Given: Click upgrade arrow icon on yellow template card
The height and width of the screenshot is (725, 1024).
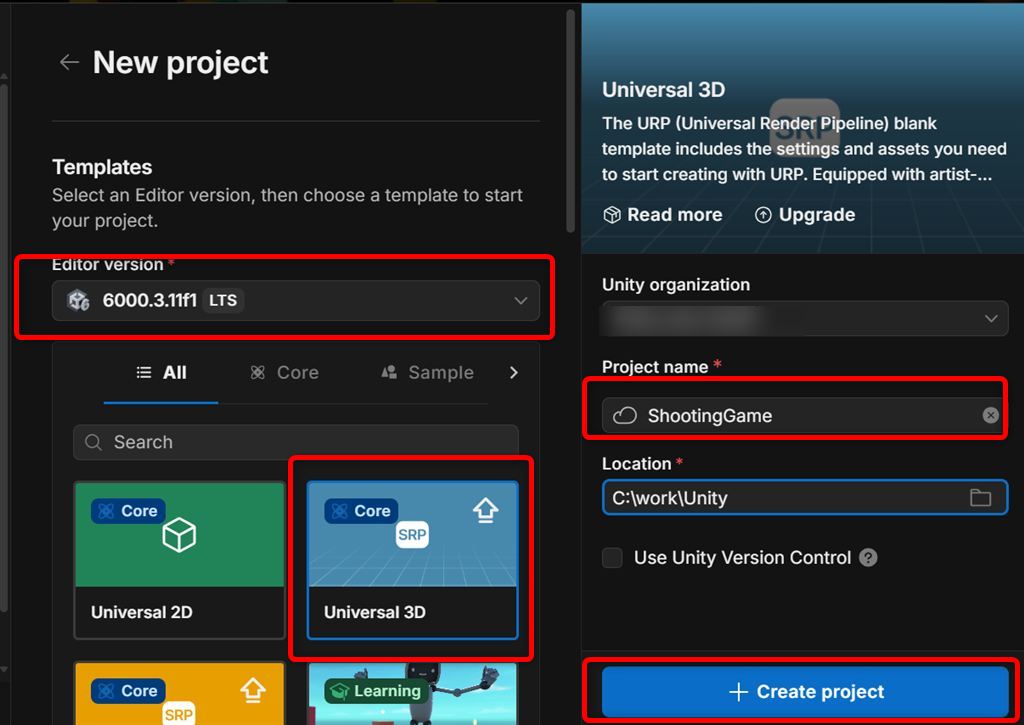Looking at the screenshot, I should 253,690.
